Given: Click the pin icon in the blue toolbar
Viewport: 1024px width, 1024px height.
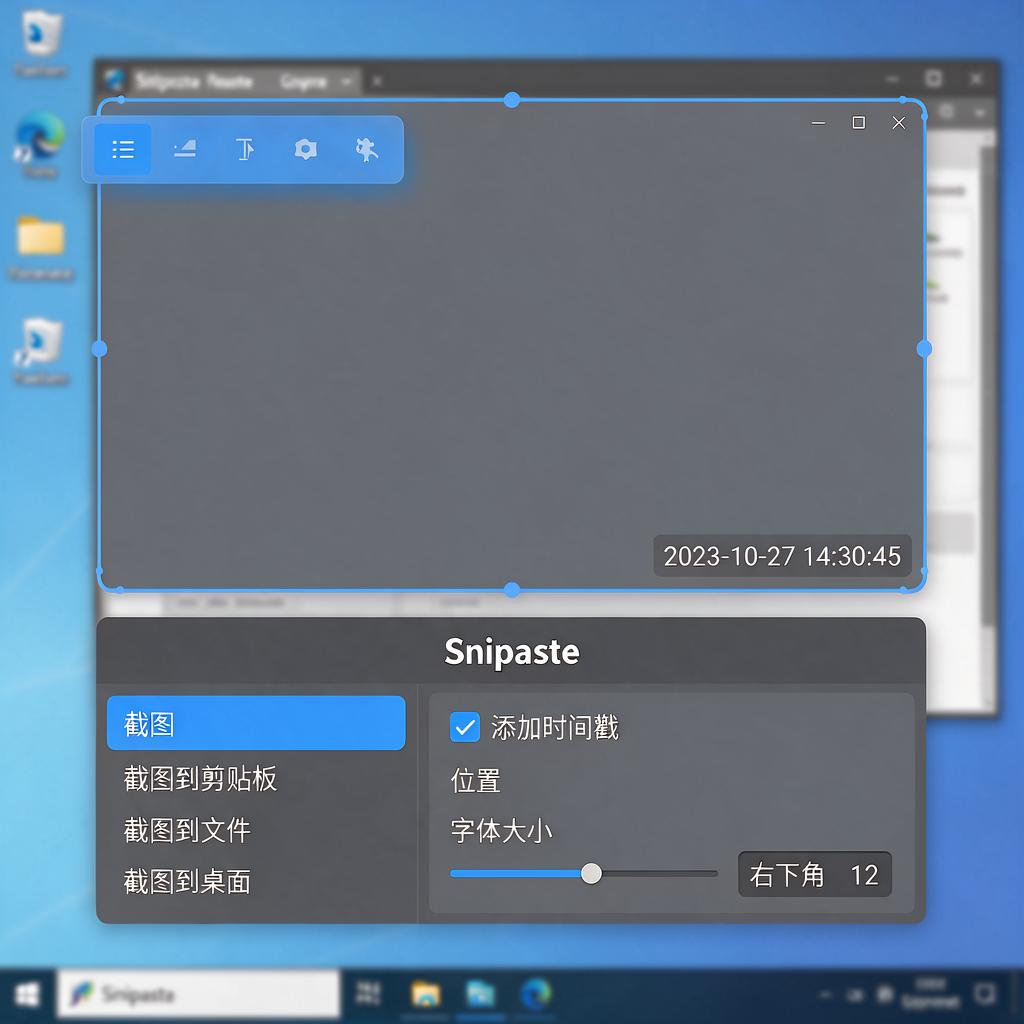Looking at the screenshot, I should click(x=366, y=150).
